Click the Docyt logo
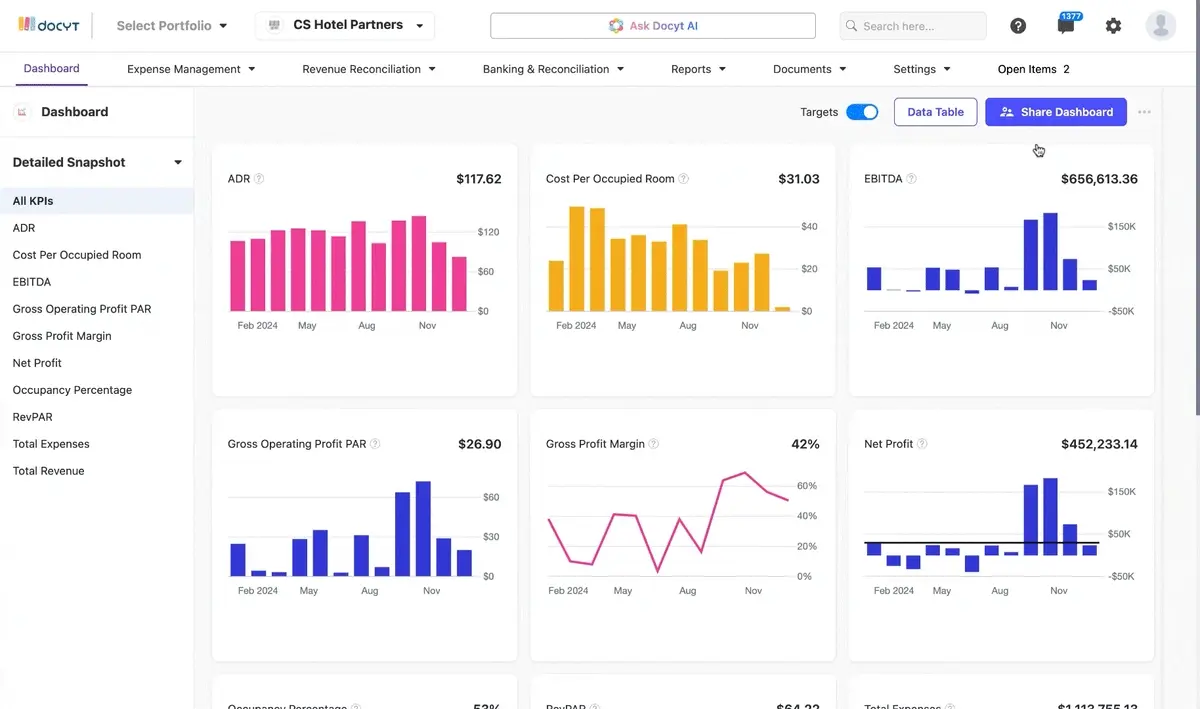This screenshot has height=709, width=1200. [49, 25]
